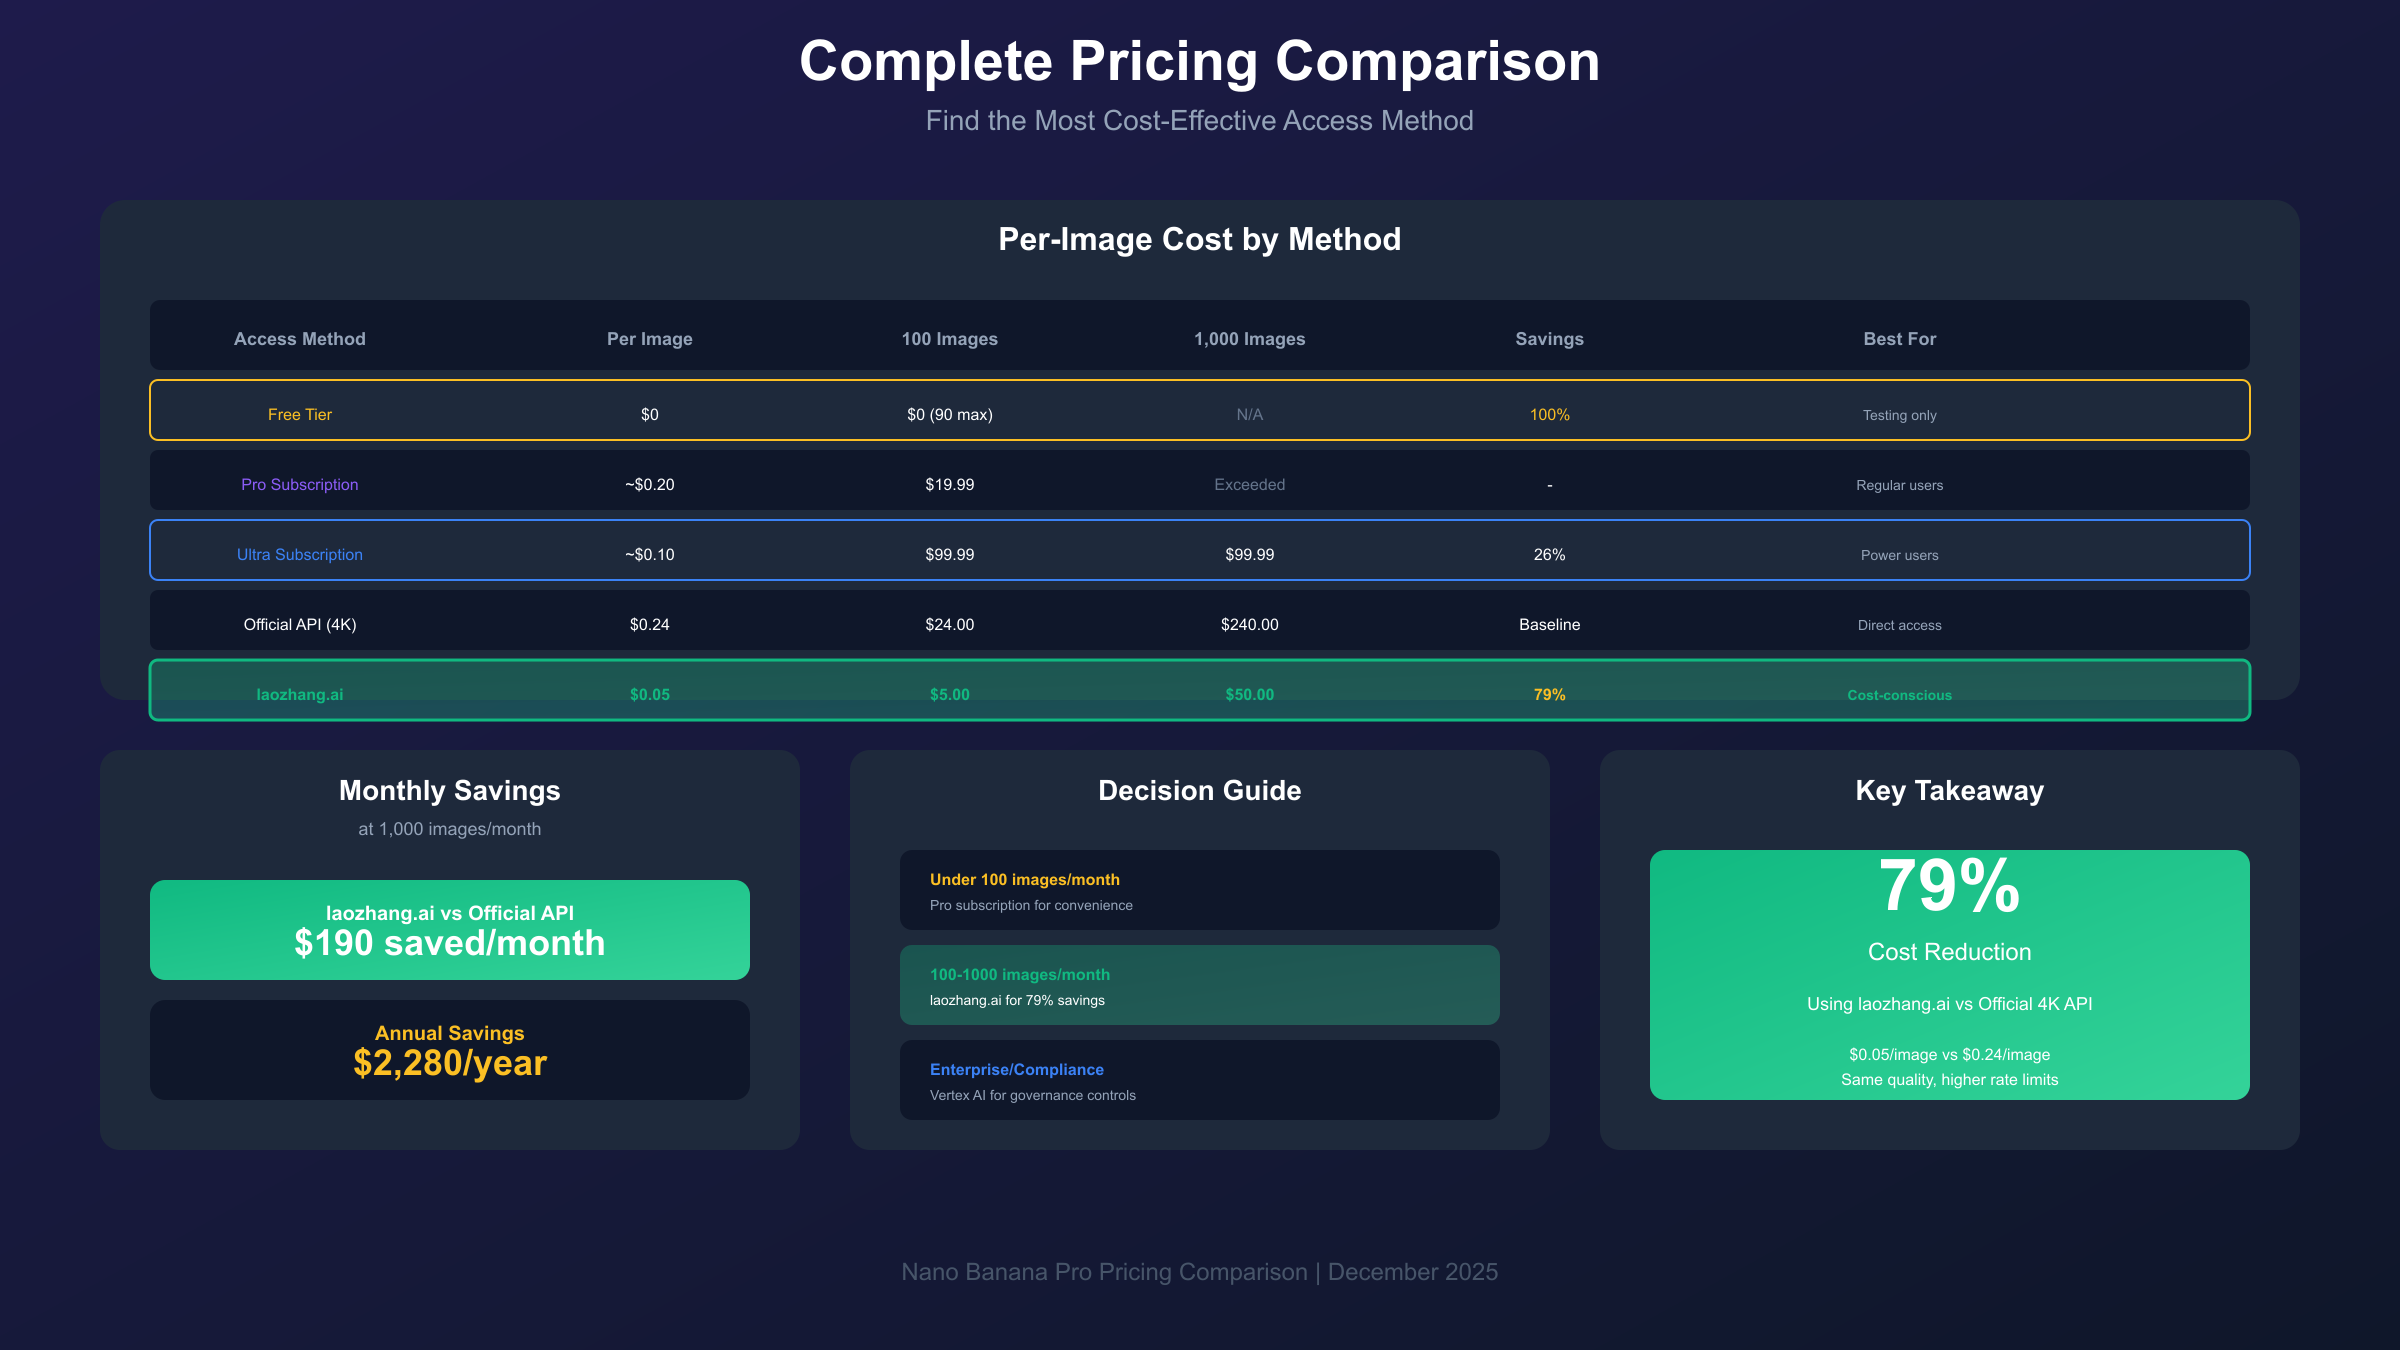Click the Ultra Subscription row

pyautogui.click(x=1199, y=550)
